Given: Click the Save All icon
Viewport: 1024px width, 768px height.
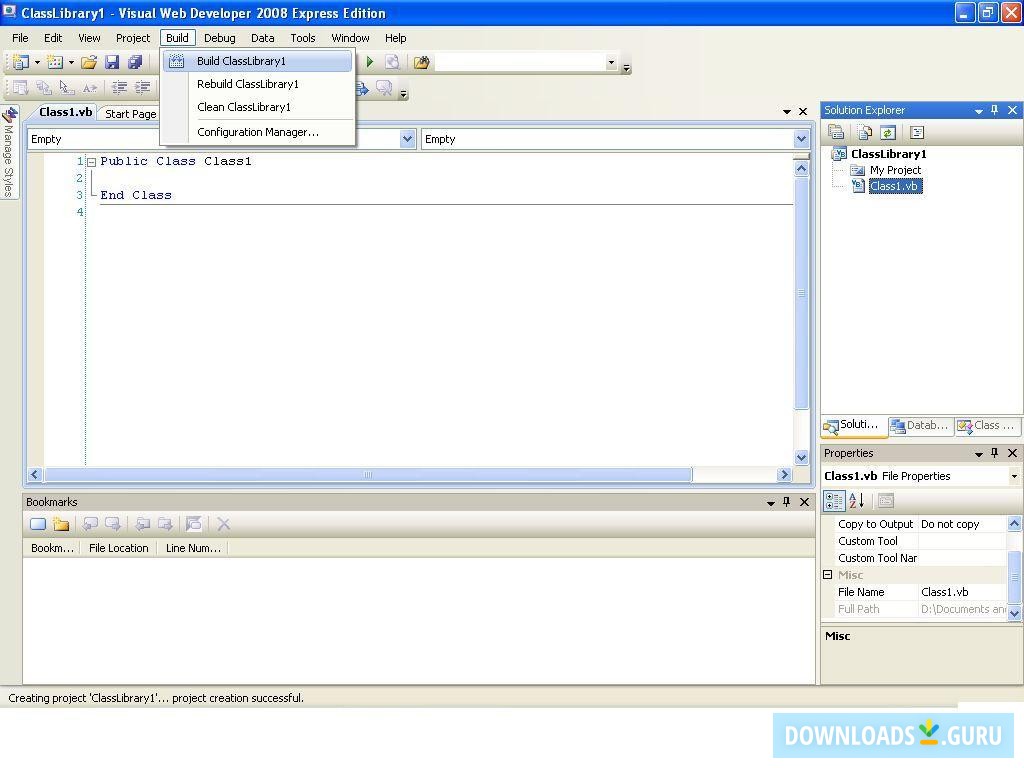Looking at the screenshot, I should (135, 62).
